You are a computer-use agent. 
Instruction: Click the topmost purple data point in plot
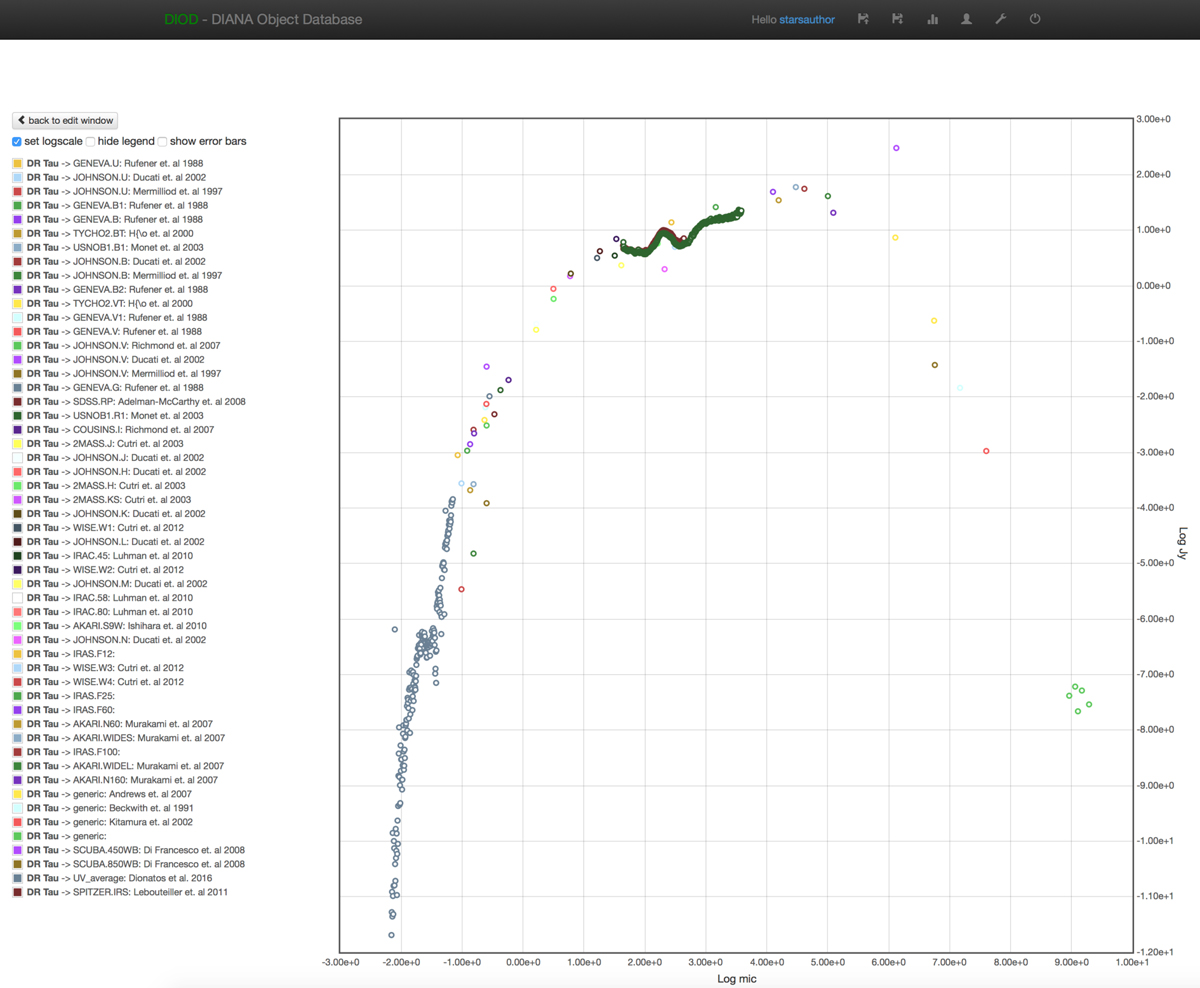click(896, 148)
